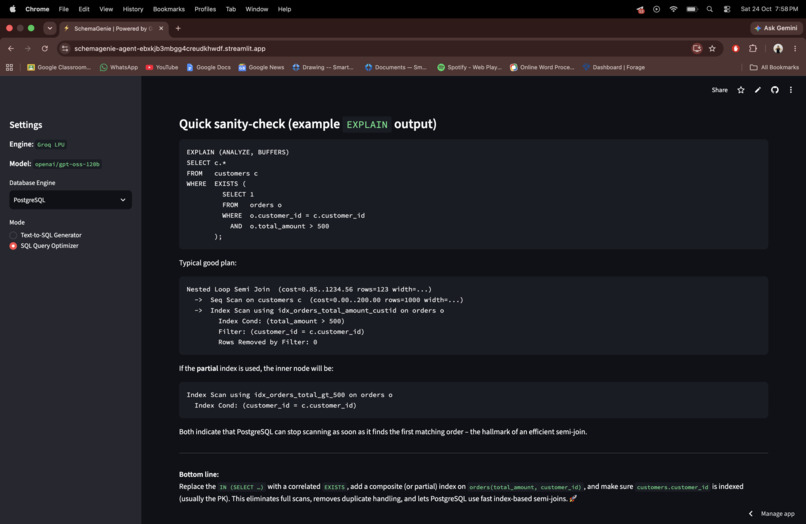Open the GitHub repository icon
This screenshot has width=806, height=524.
(775, 90)
